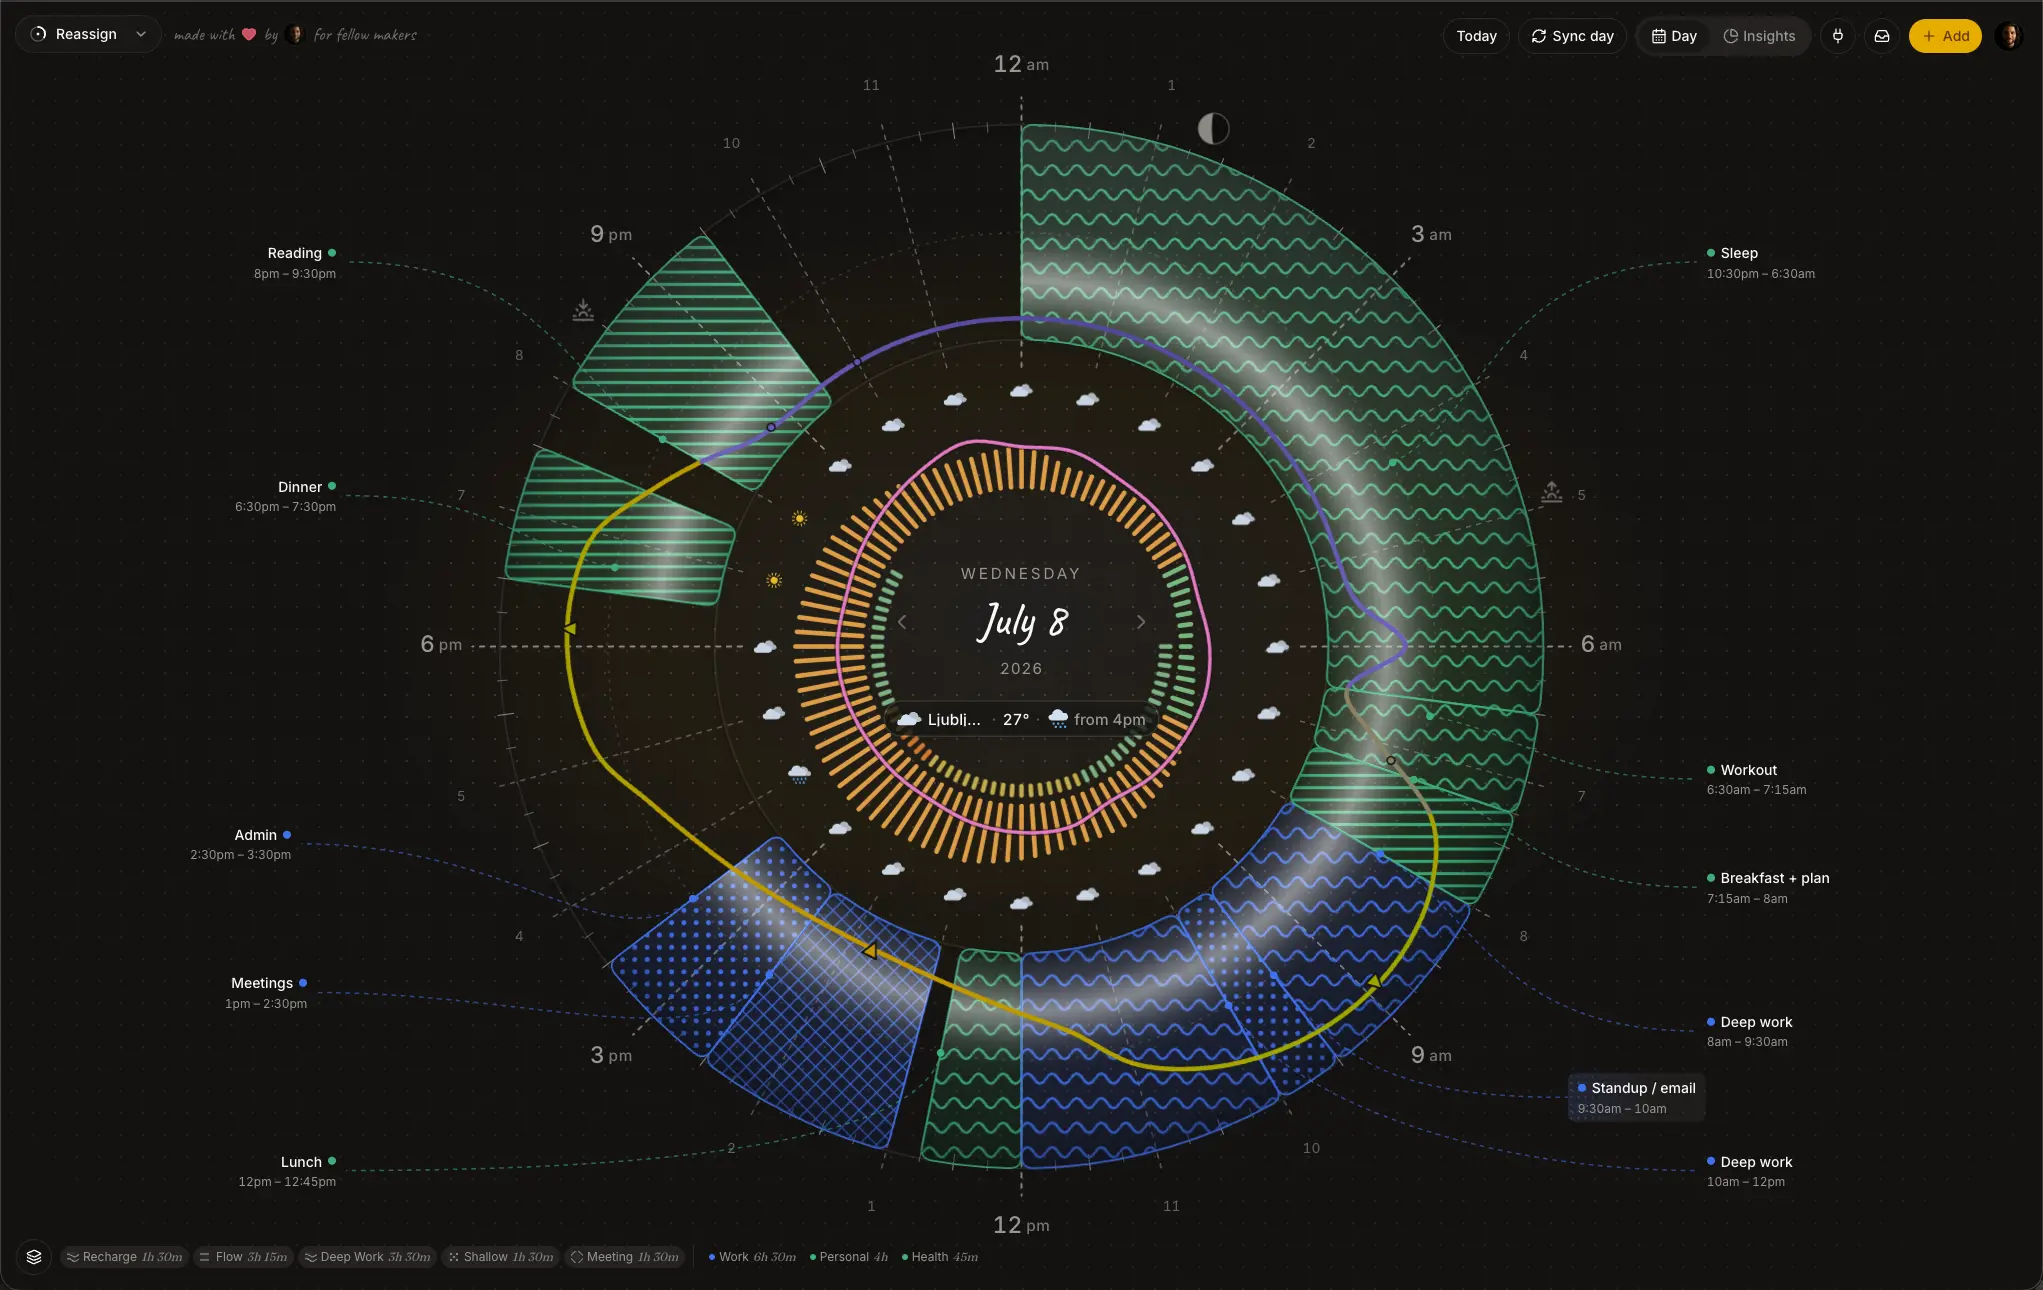Toggle the Recharge 1h 30m filter chip
2043x1290 pixels.
click(x=124, y=1257)
